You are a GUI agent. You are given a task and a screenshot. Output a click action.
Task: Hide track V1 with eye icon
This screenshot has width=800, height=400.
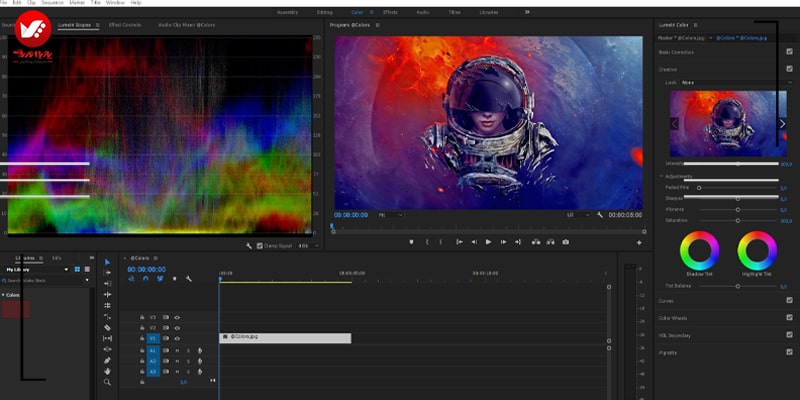[177, 338]
